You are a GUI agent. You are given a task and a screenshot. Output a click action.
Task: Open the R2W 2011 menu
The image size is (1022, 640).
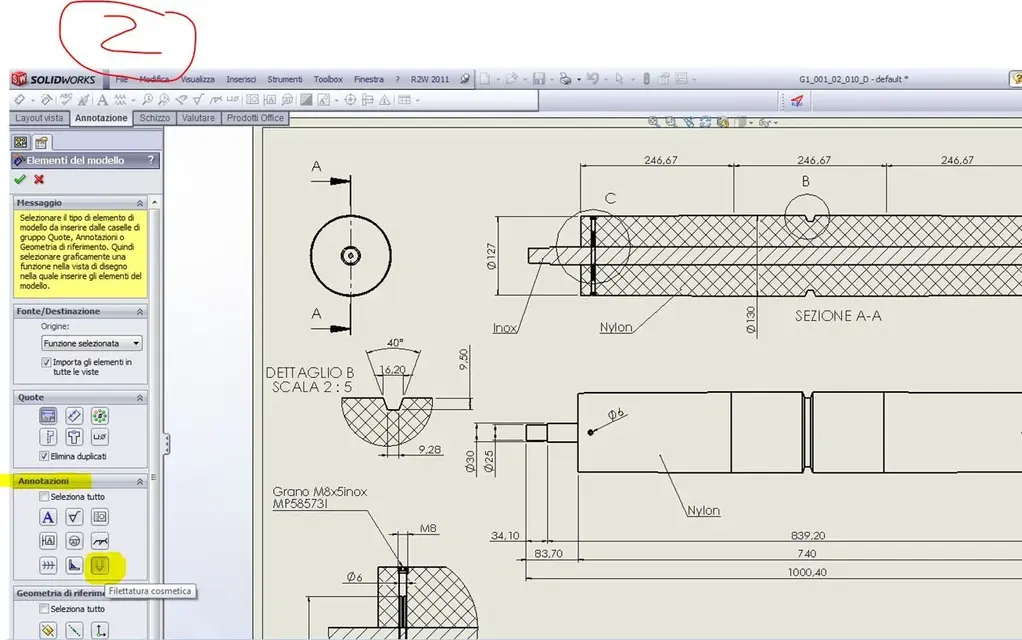point(430,79)
